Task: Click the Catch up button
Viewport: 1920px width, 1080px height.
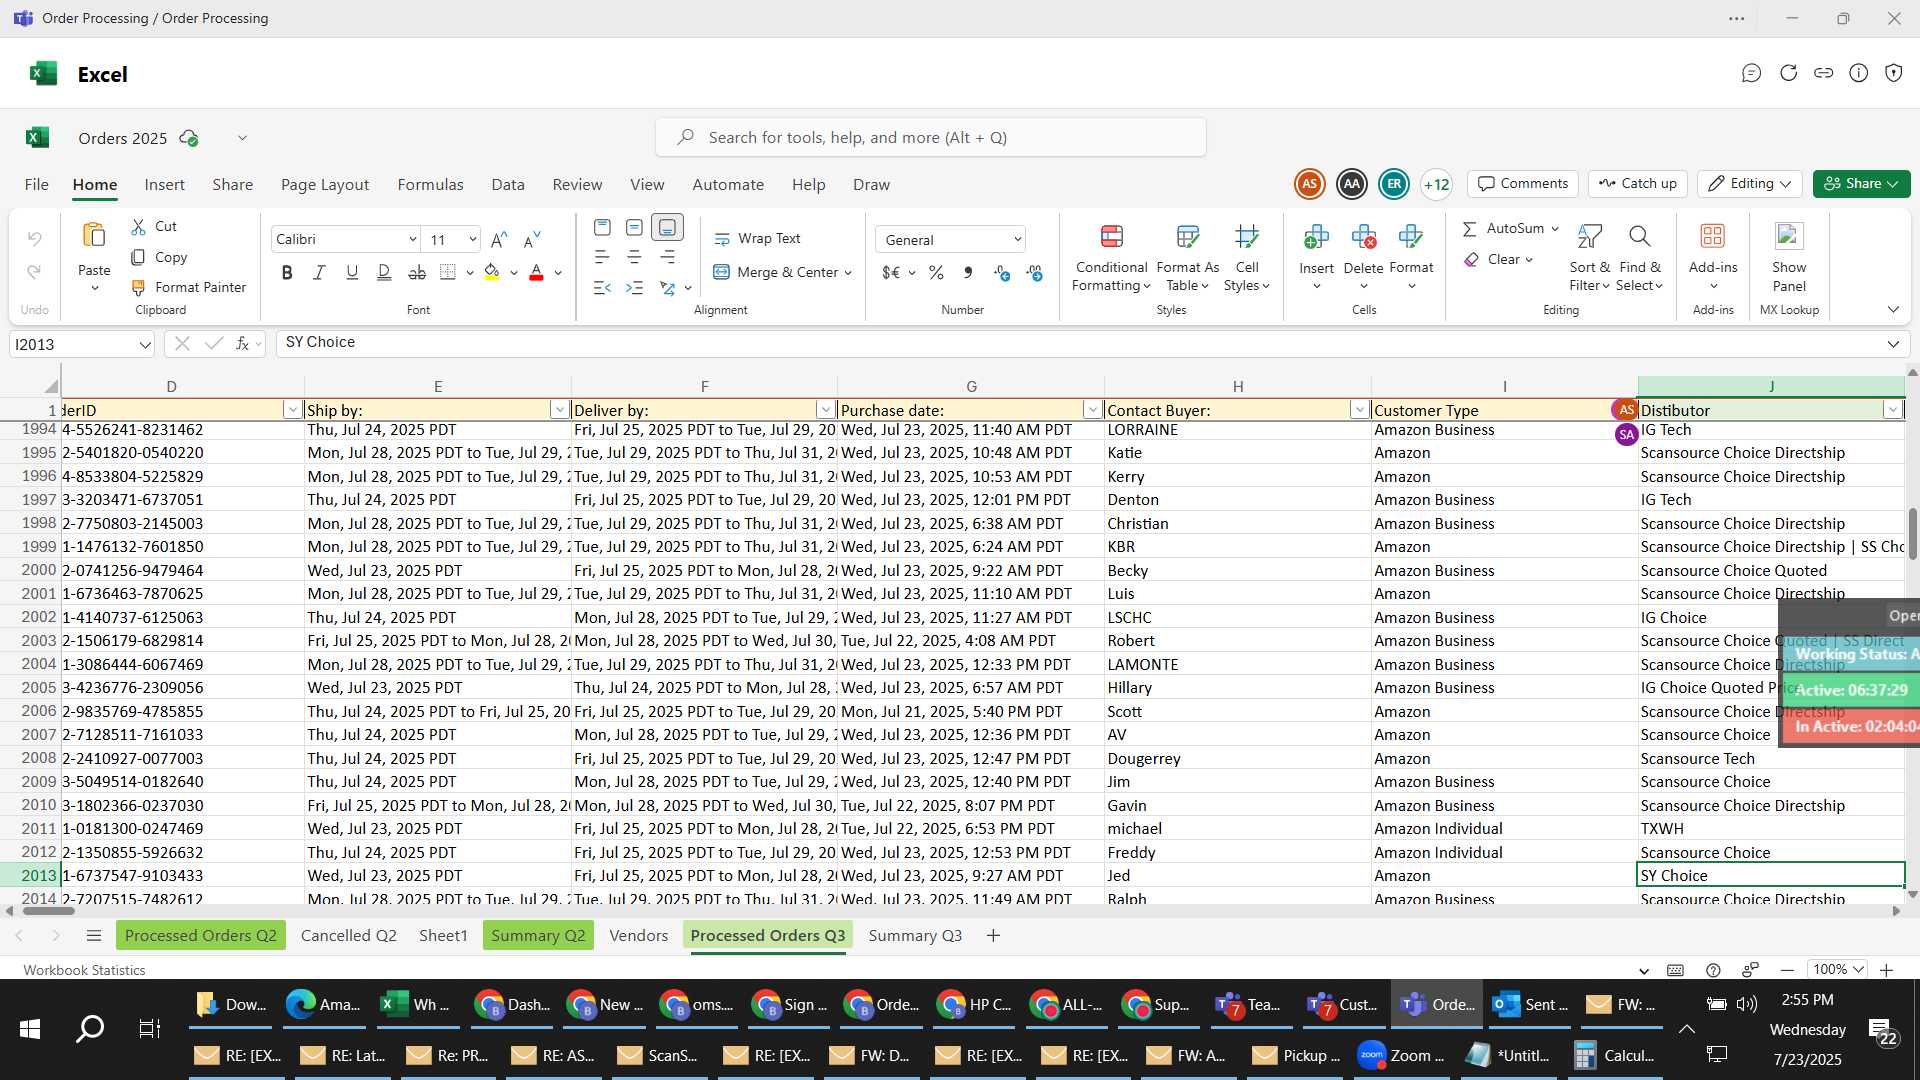Action: coord(1638,184)
